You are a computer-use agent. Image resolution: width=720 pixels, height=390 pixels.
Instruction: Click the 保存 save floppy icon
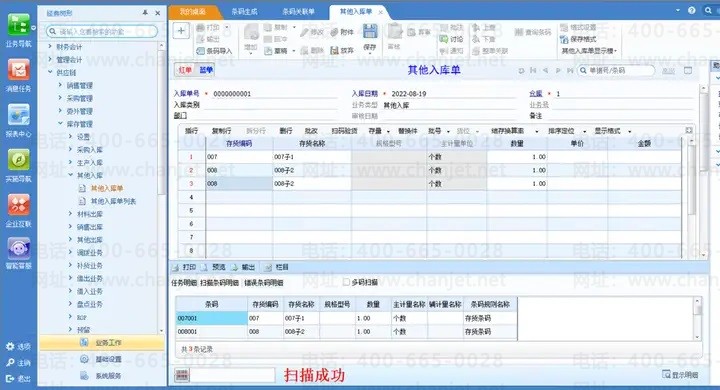point(370,32)
